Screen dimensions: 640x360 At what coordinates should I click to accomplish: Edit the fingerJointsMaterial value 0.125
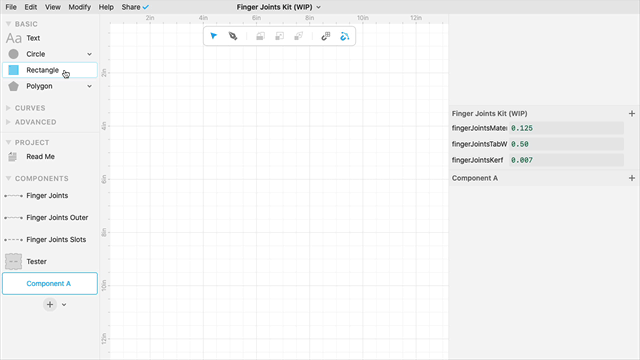566,128
